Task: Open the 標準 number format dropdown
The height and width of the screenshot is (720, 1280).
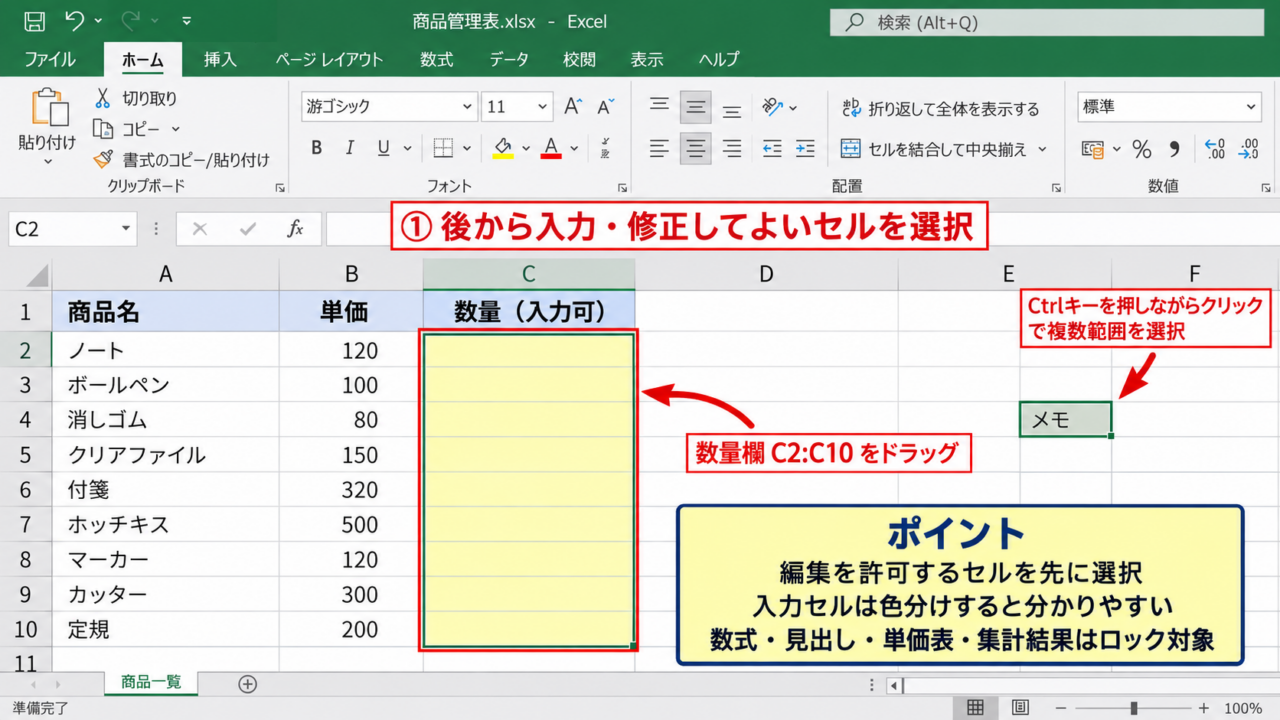Action: click(x=1252, y=107)
